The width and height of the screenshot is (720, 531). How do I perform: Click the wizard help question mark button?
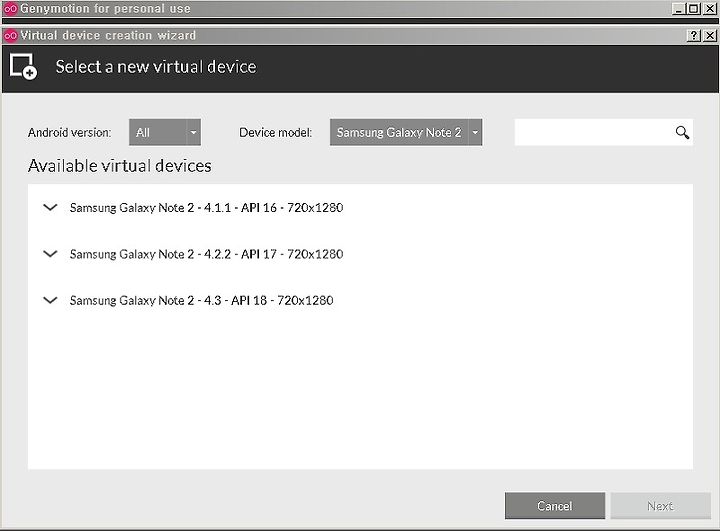pyautogui.click(x=694, y=35)
